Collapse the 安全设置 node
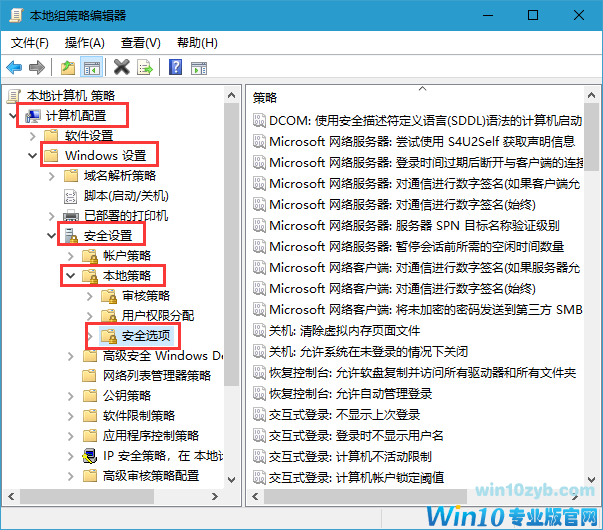Viewport: 603px width, 530px height. tap(52, 235)
